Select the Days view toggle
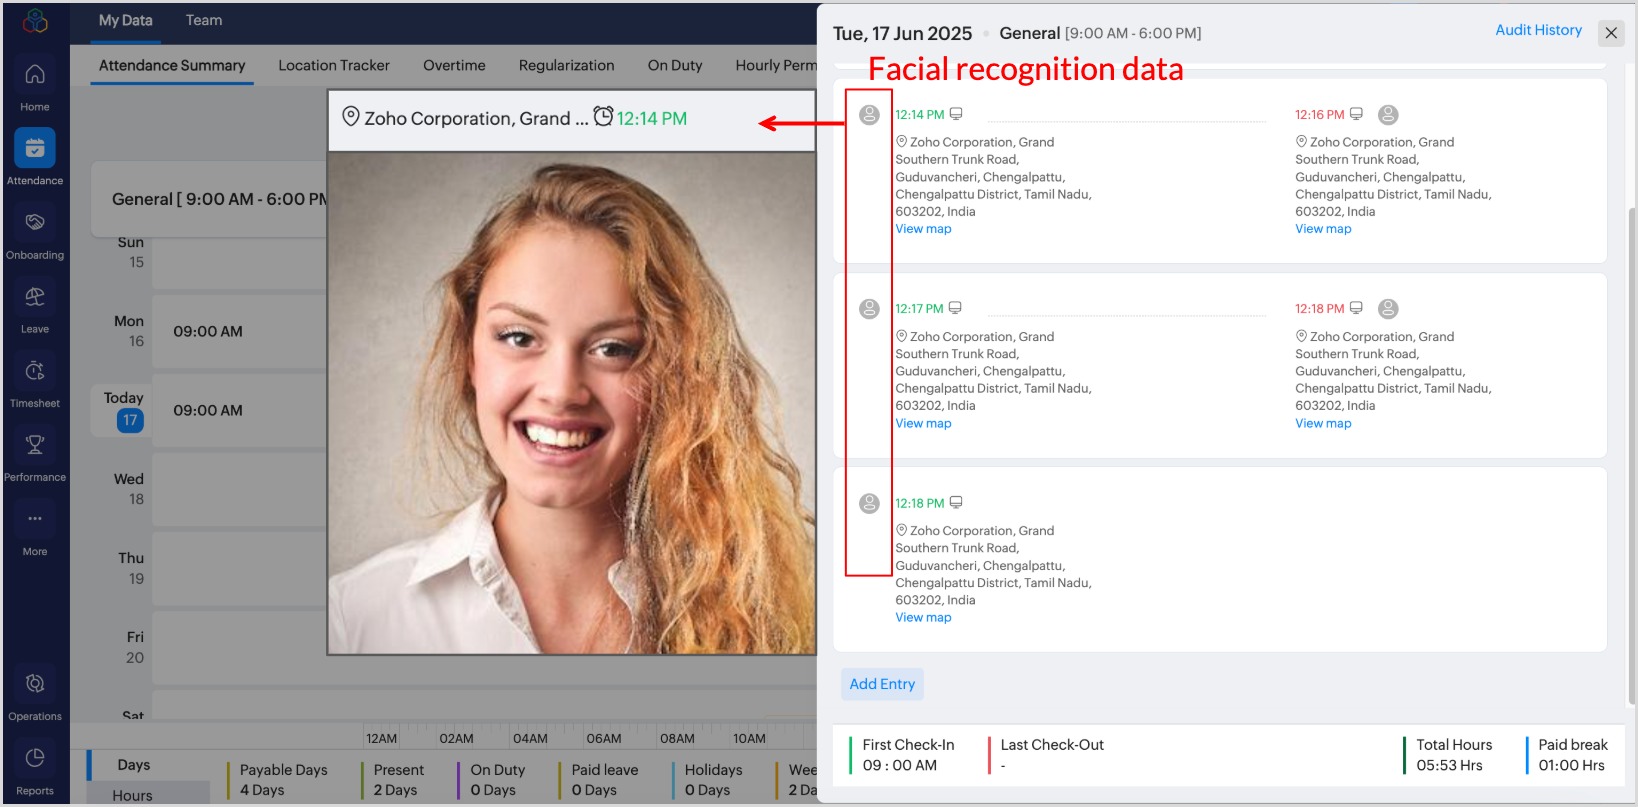The width and height of the screenshot is (1638, 807). point(134,765)
